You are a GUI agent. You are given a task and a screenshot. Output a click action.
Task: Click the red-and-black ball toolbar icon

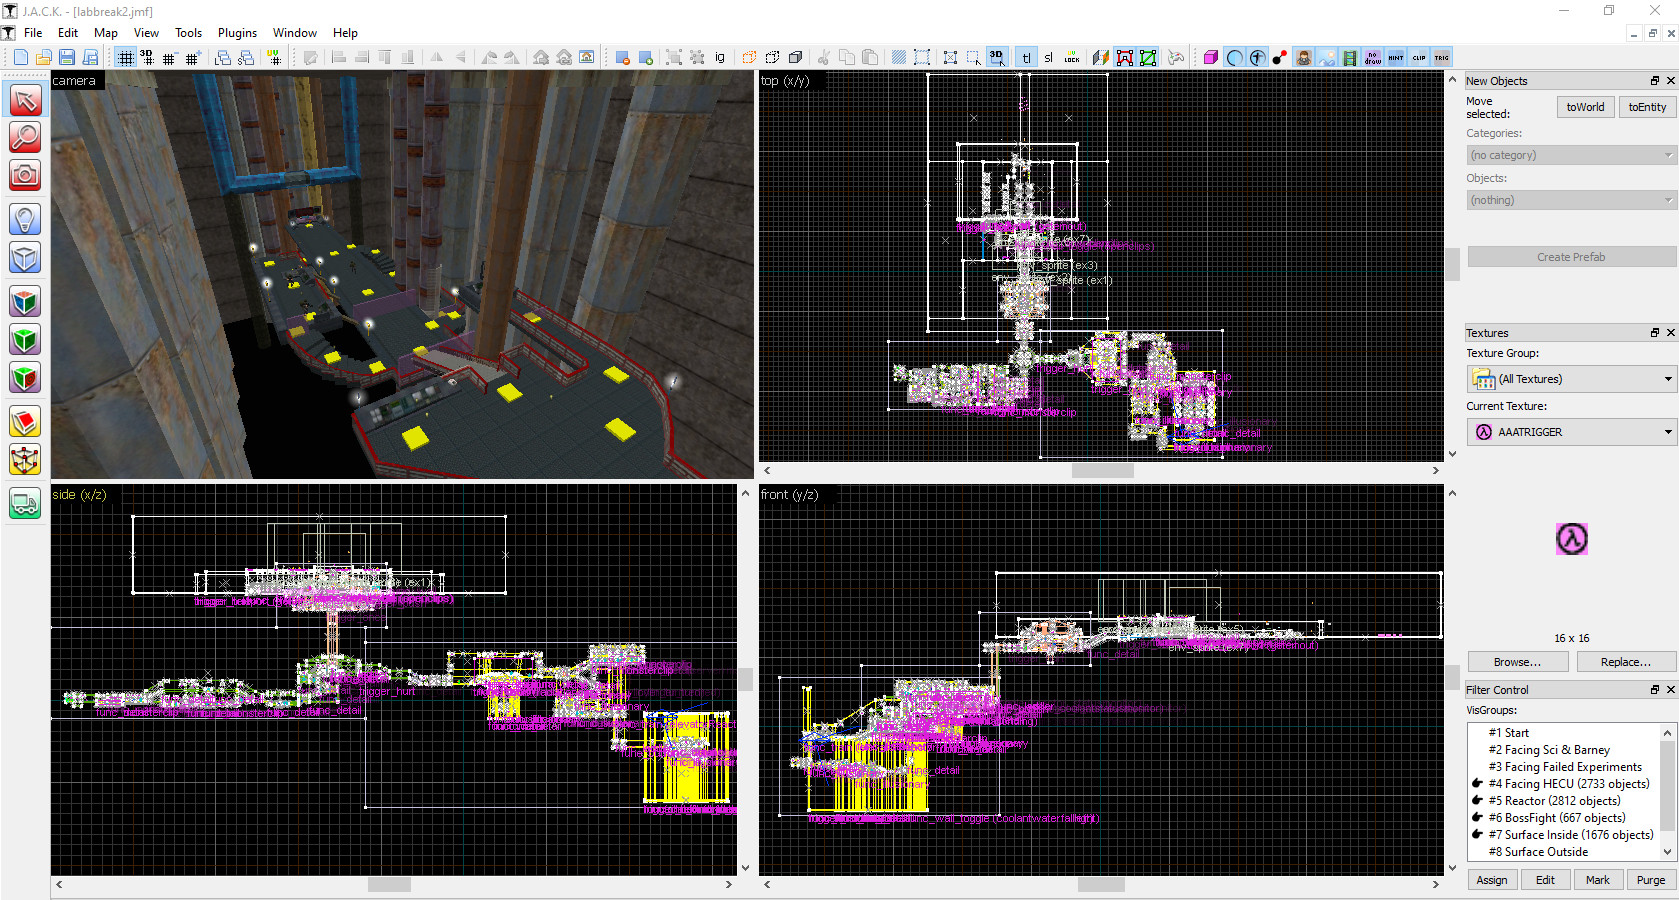point(1280,57)
